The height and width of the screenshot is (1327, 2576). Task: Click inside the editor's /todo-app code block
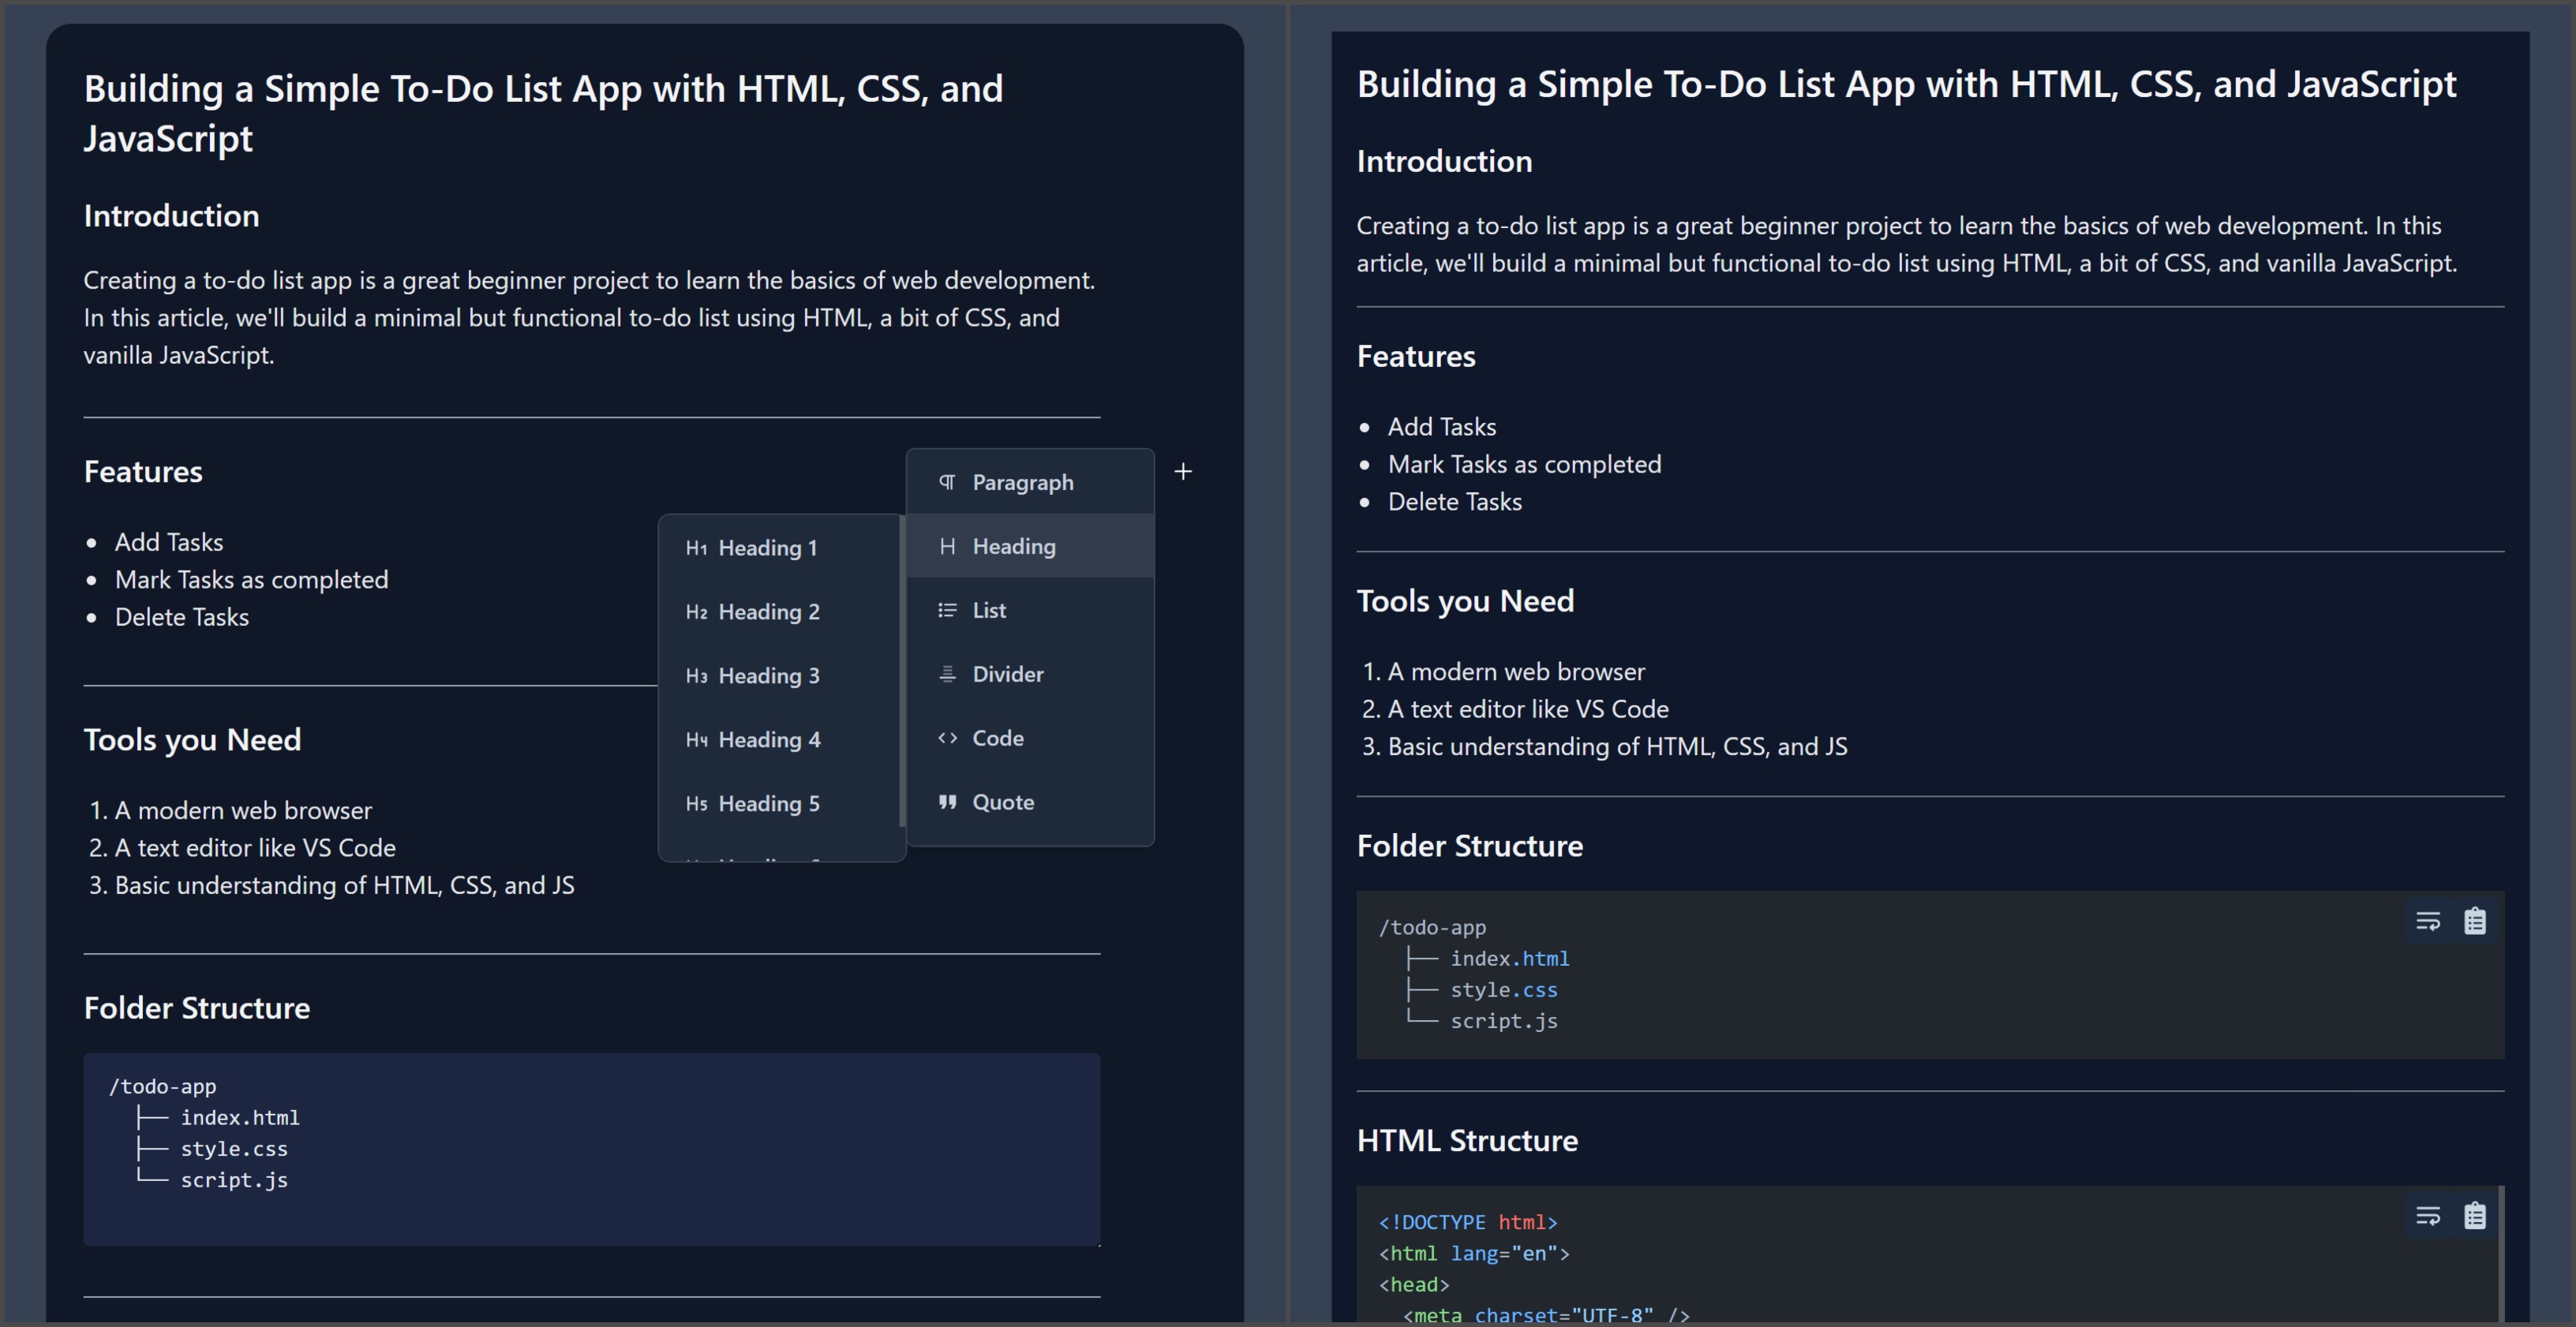point(592,1149)
